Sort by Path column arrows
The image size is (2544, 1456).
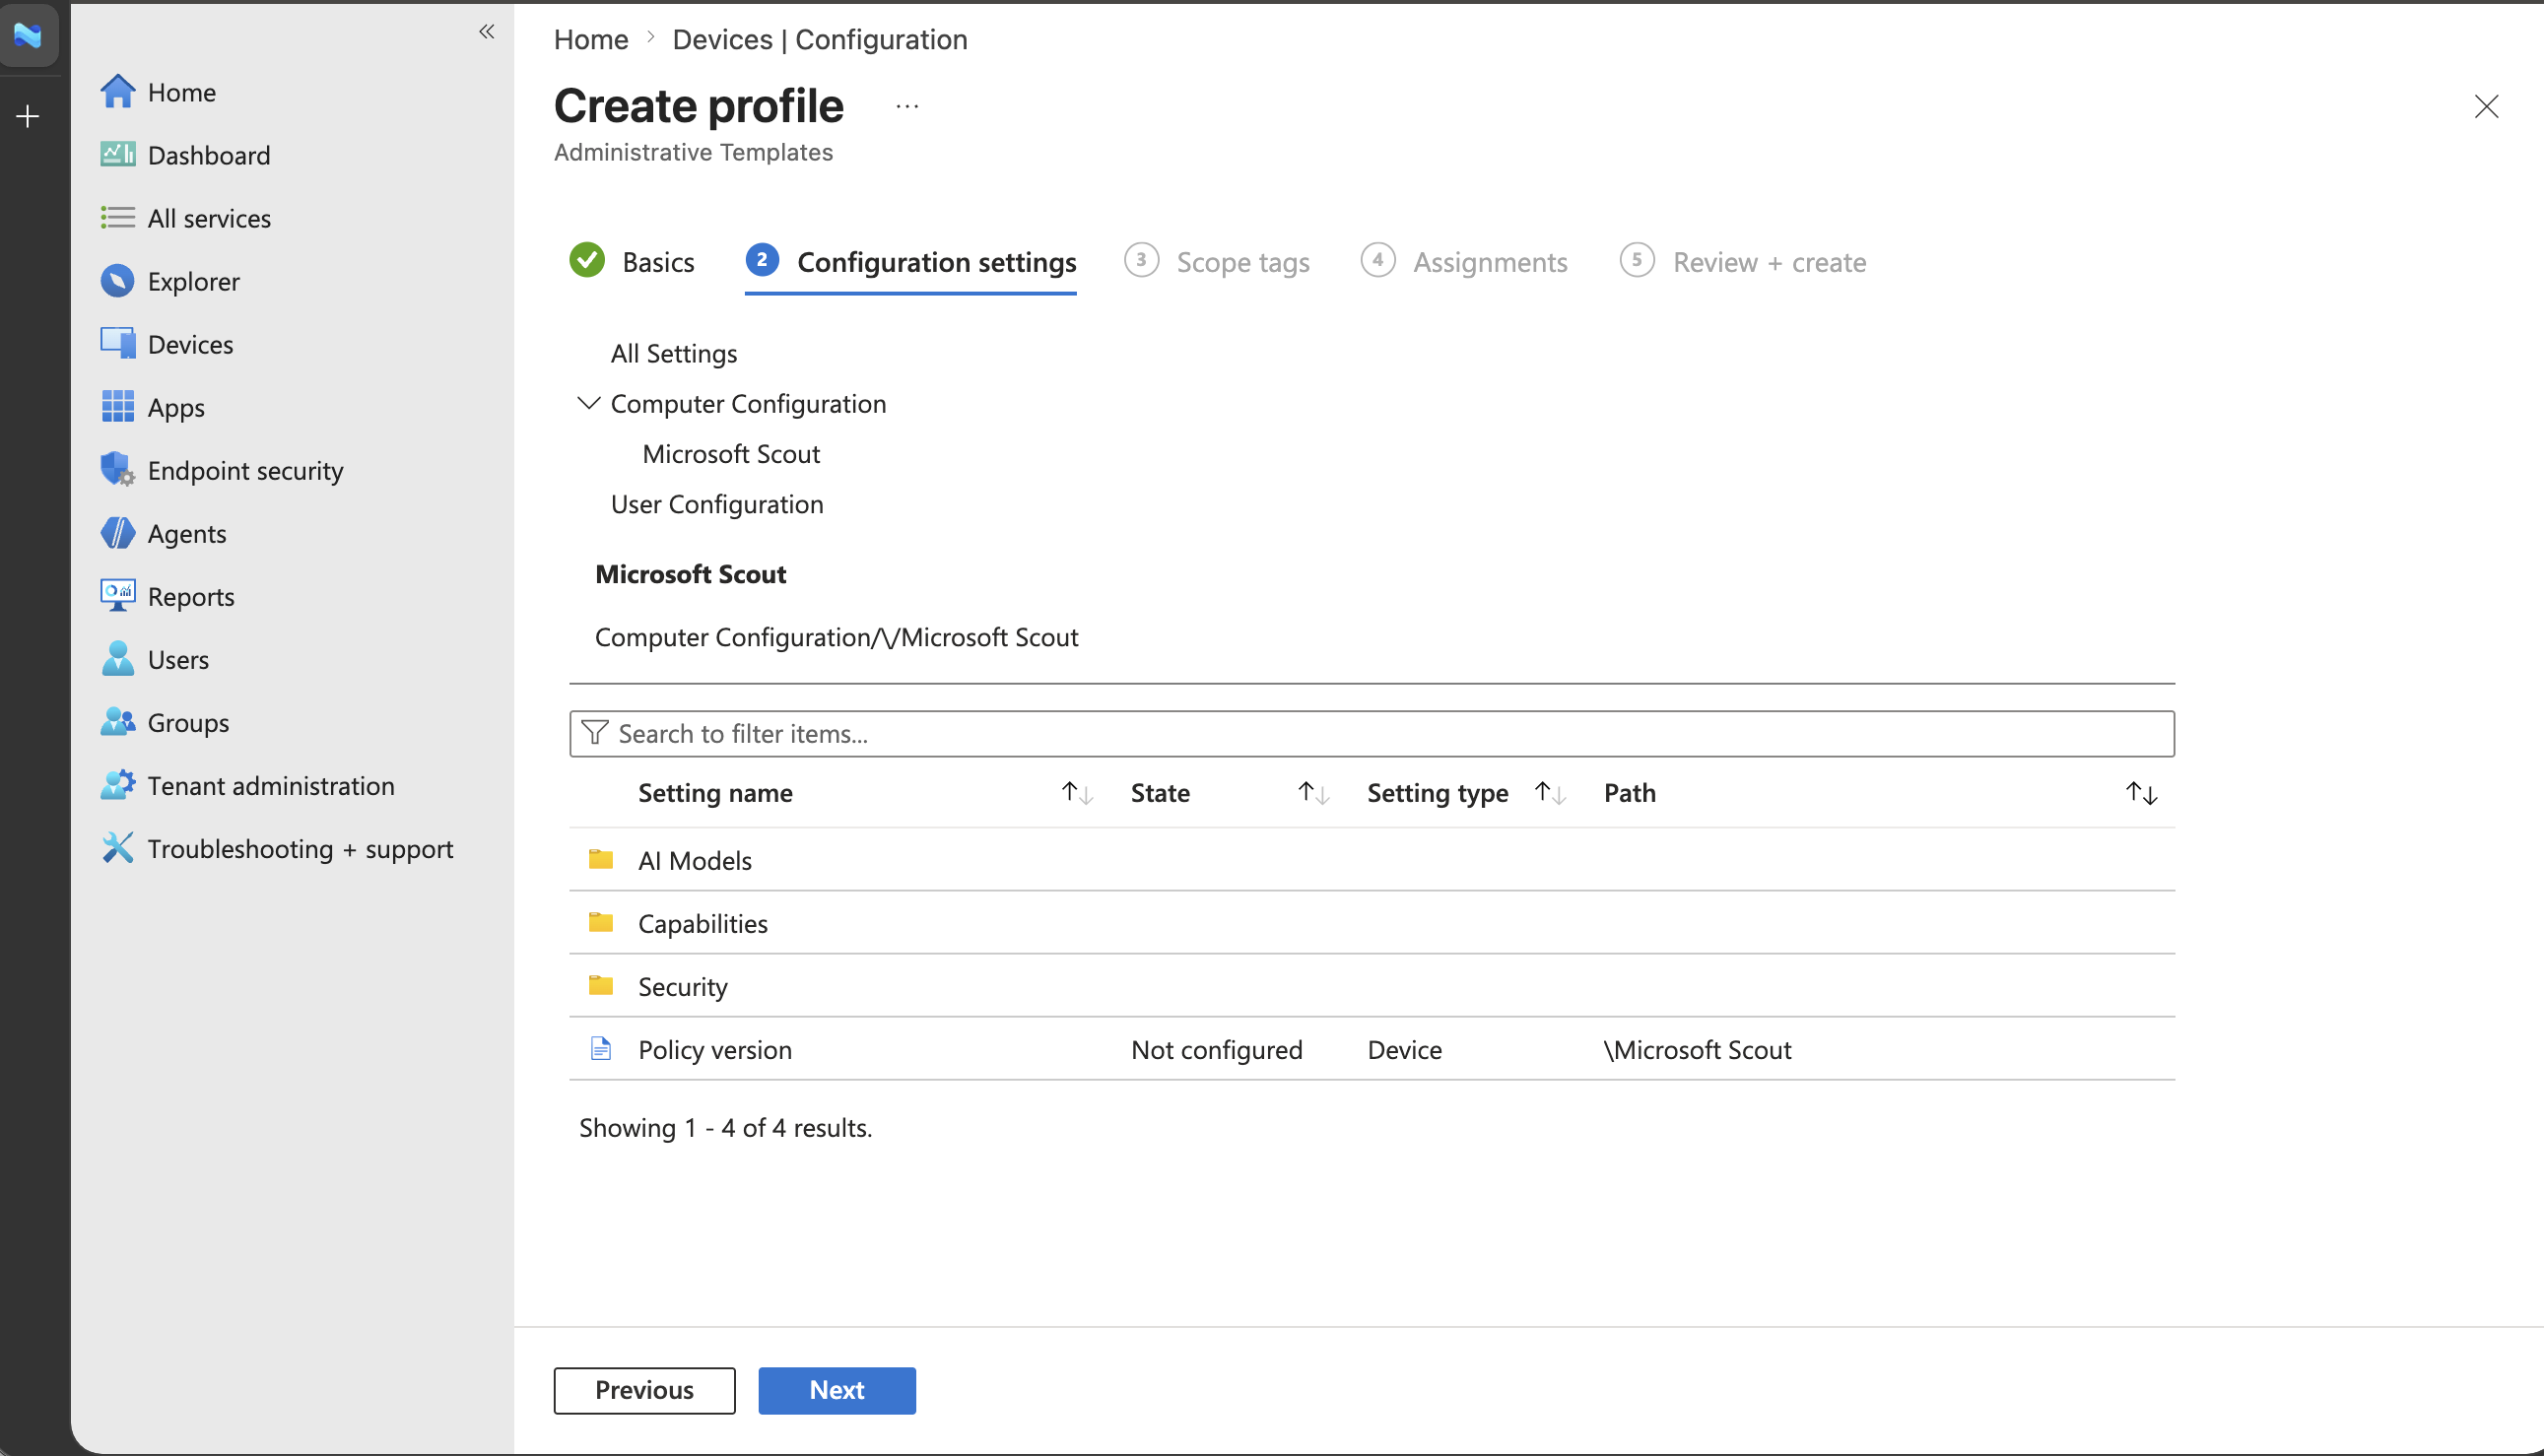coord(2141,793)
